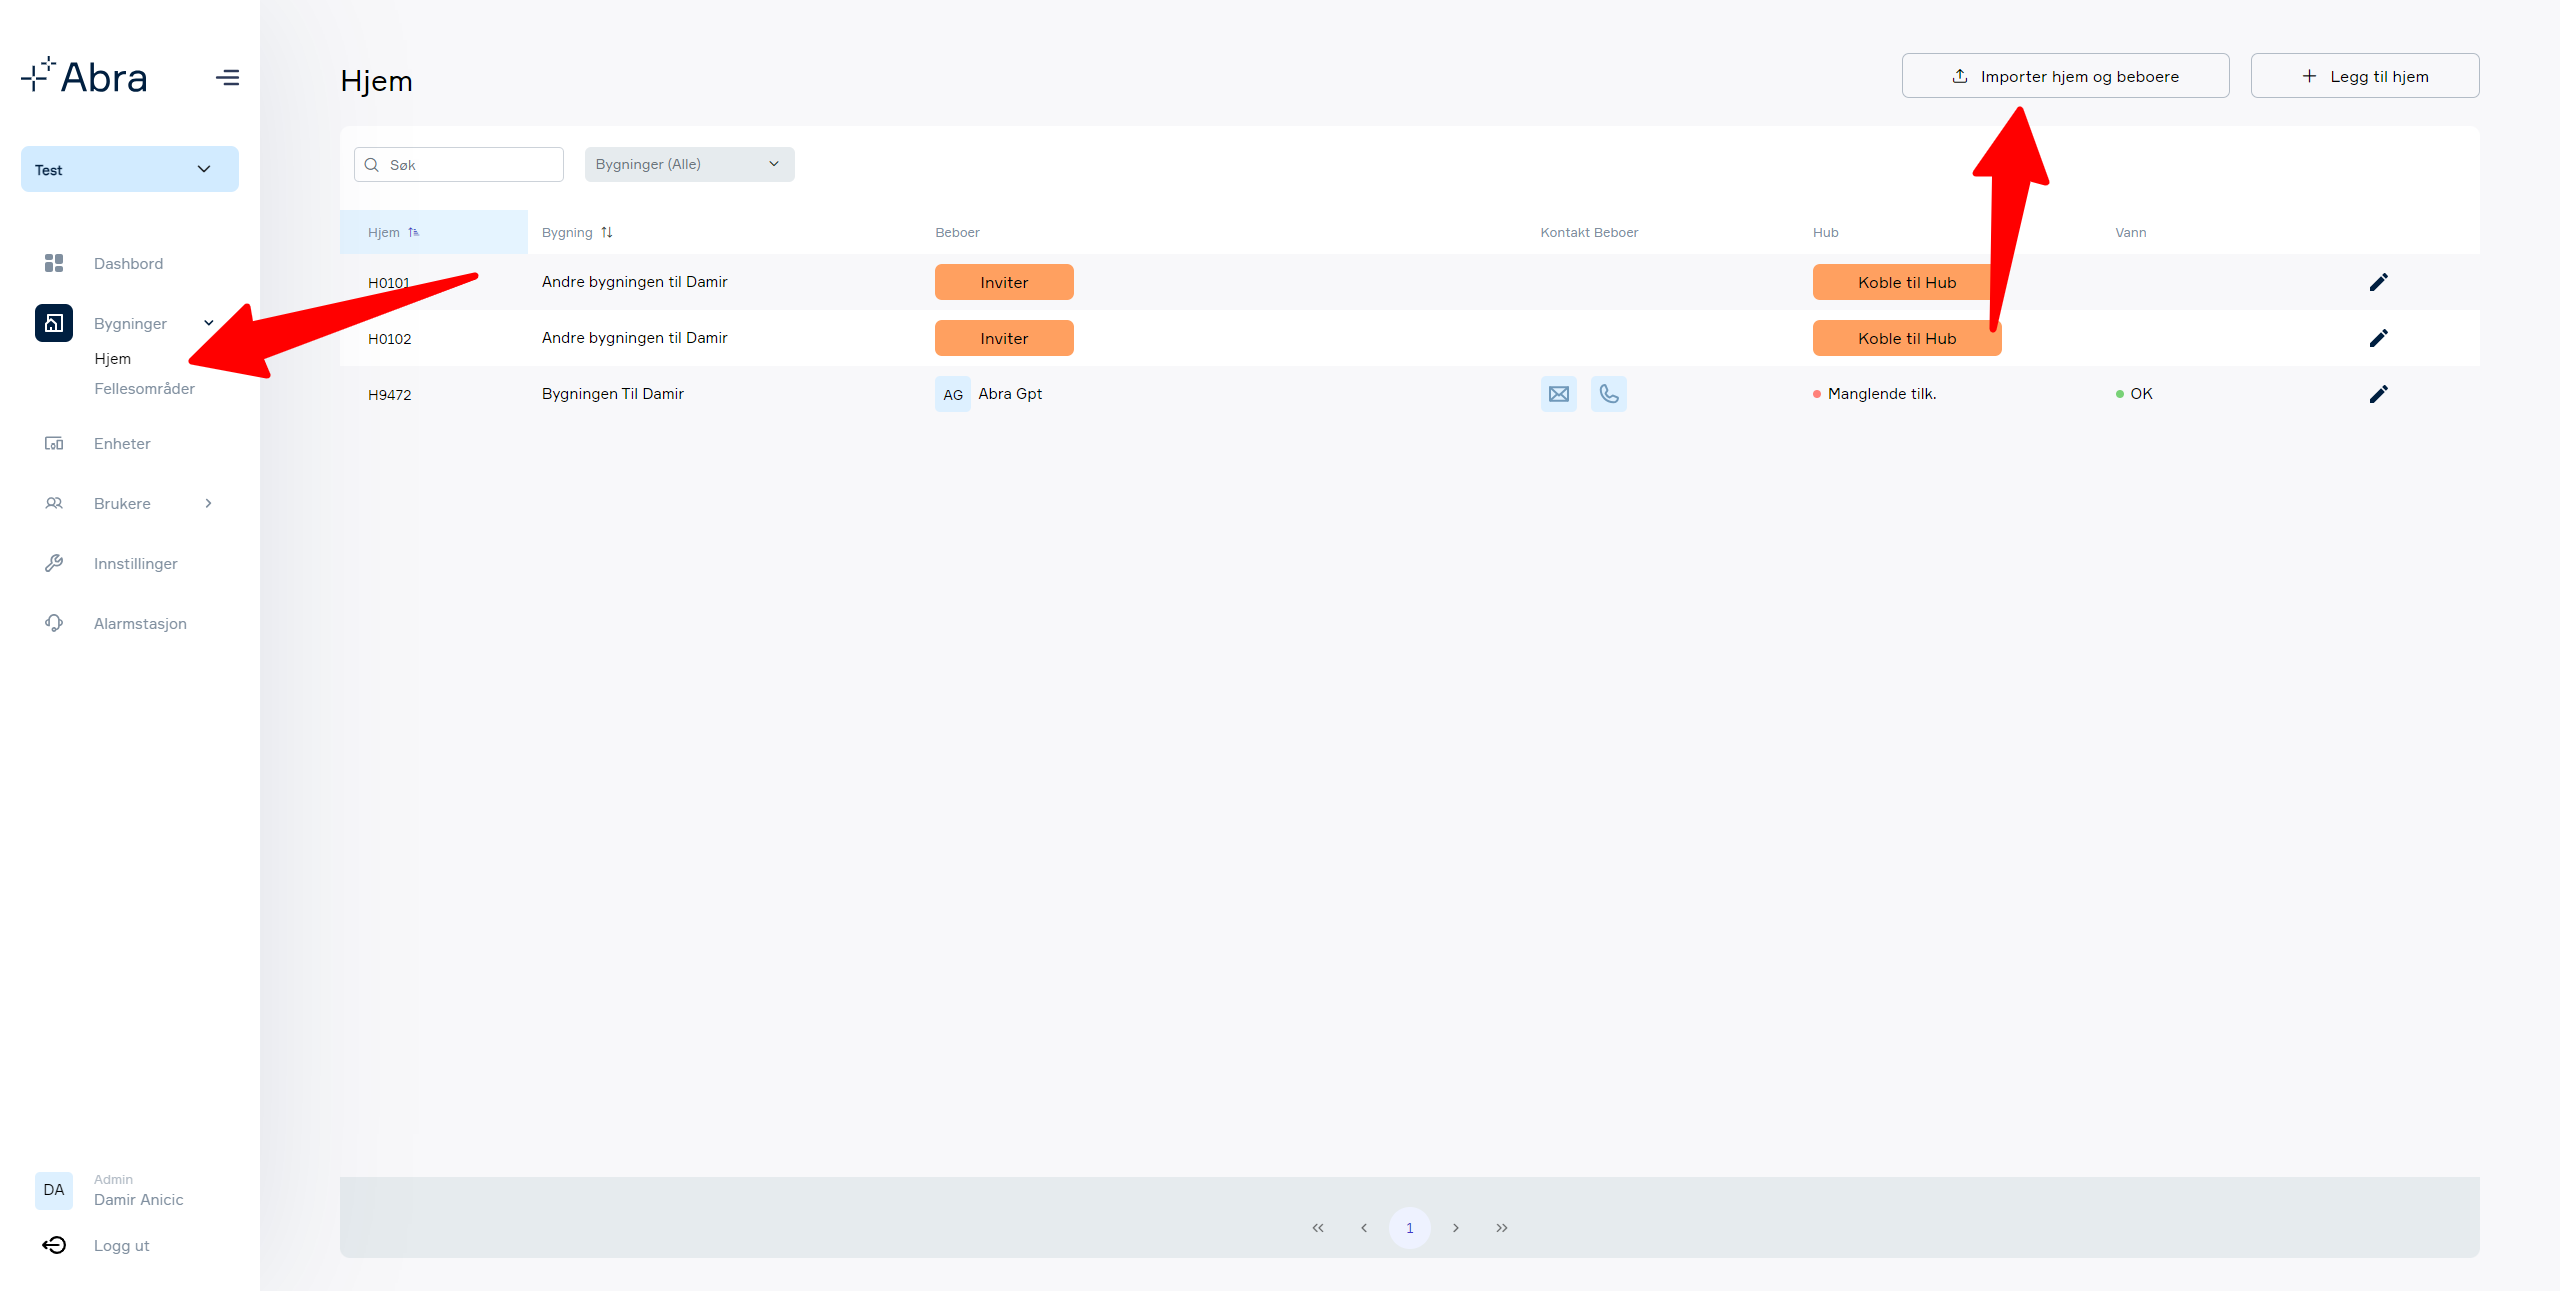Open the Test organization dropdown
This screenshot has height=1291, width=2560.
pyautogui.click(x=130, y=169)
